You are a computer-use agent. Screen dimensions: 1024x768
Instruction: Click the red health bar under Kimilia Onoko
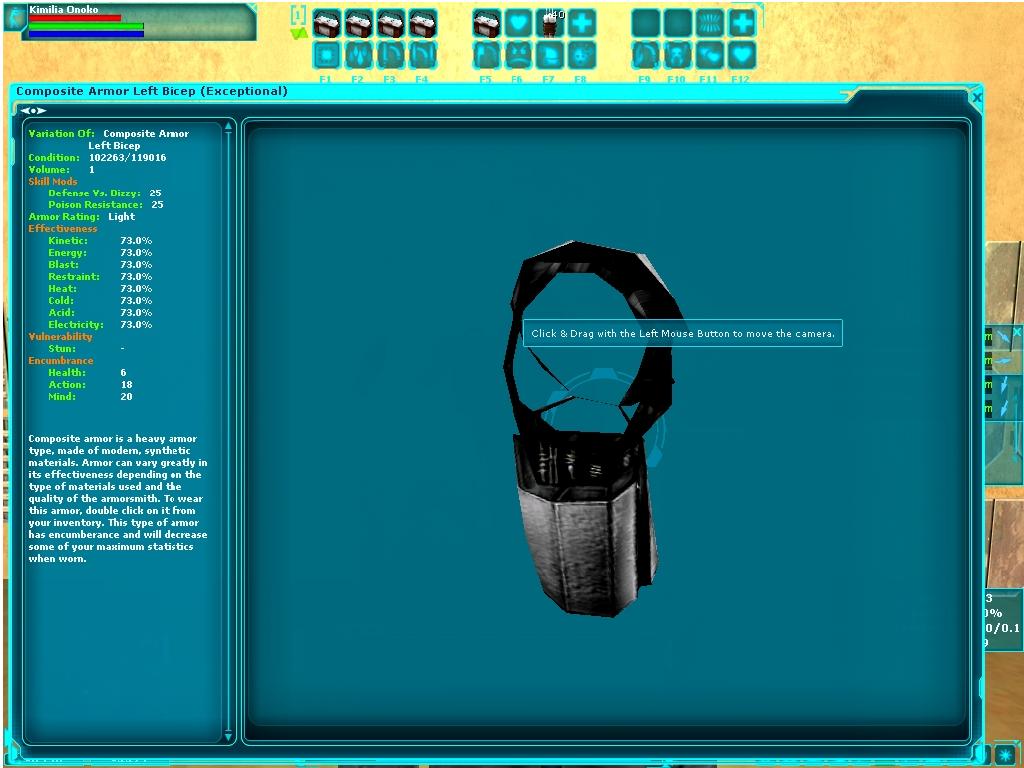tap(75, 18)
